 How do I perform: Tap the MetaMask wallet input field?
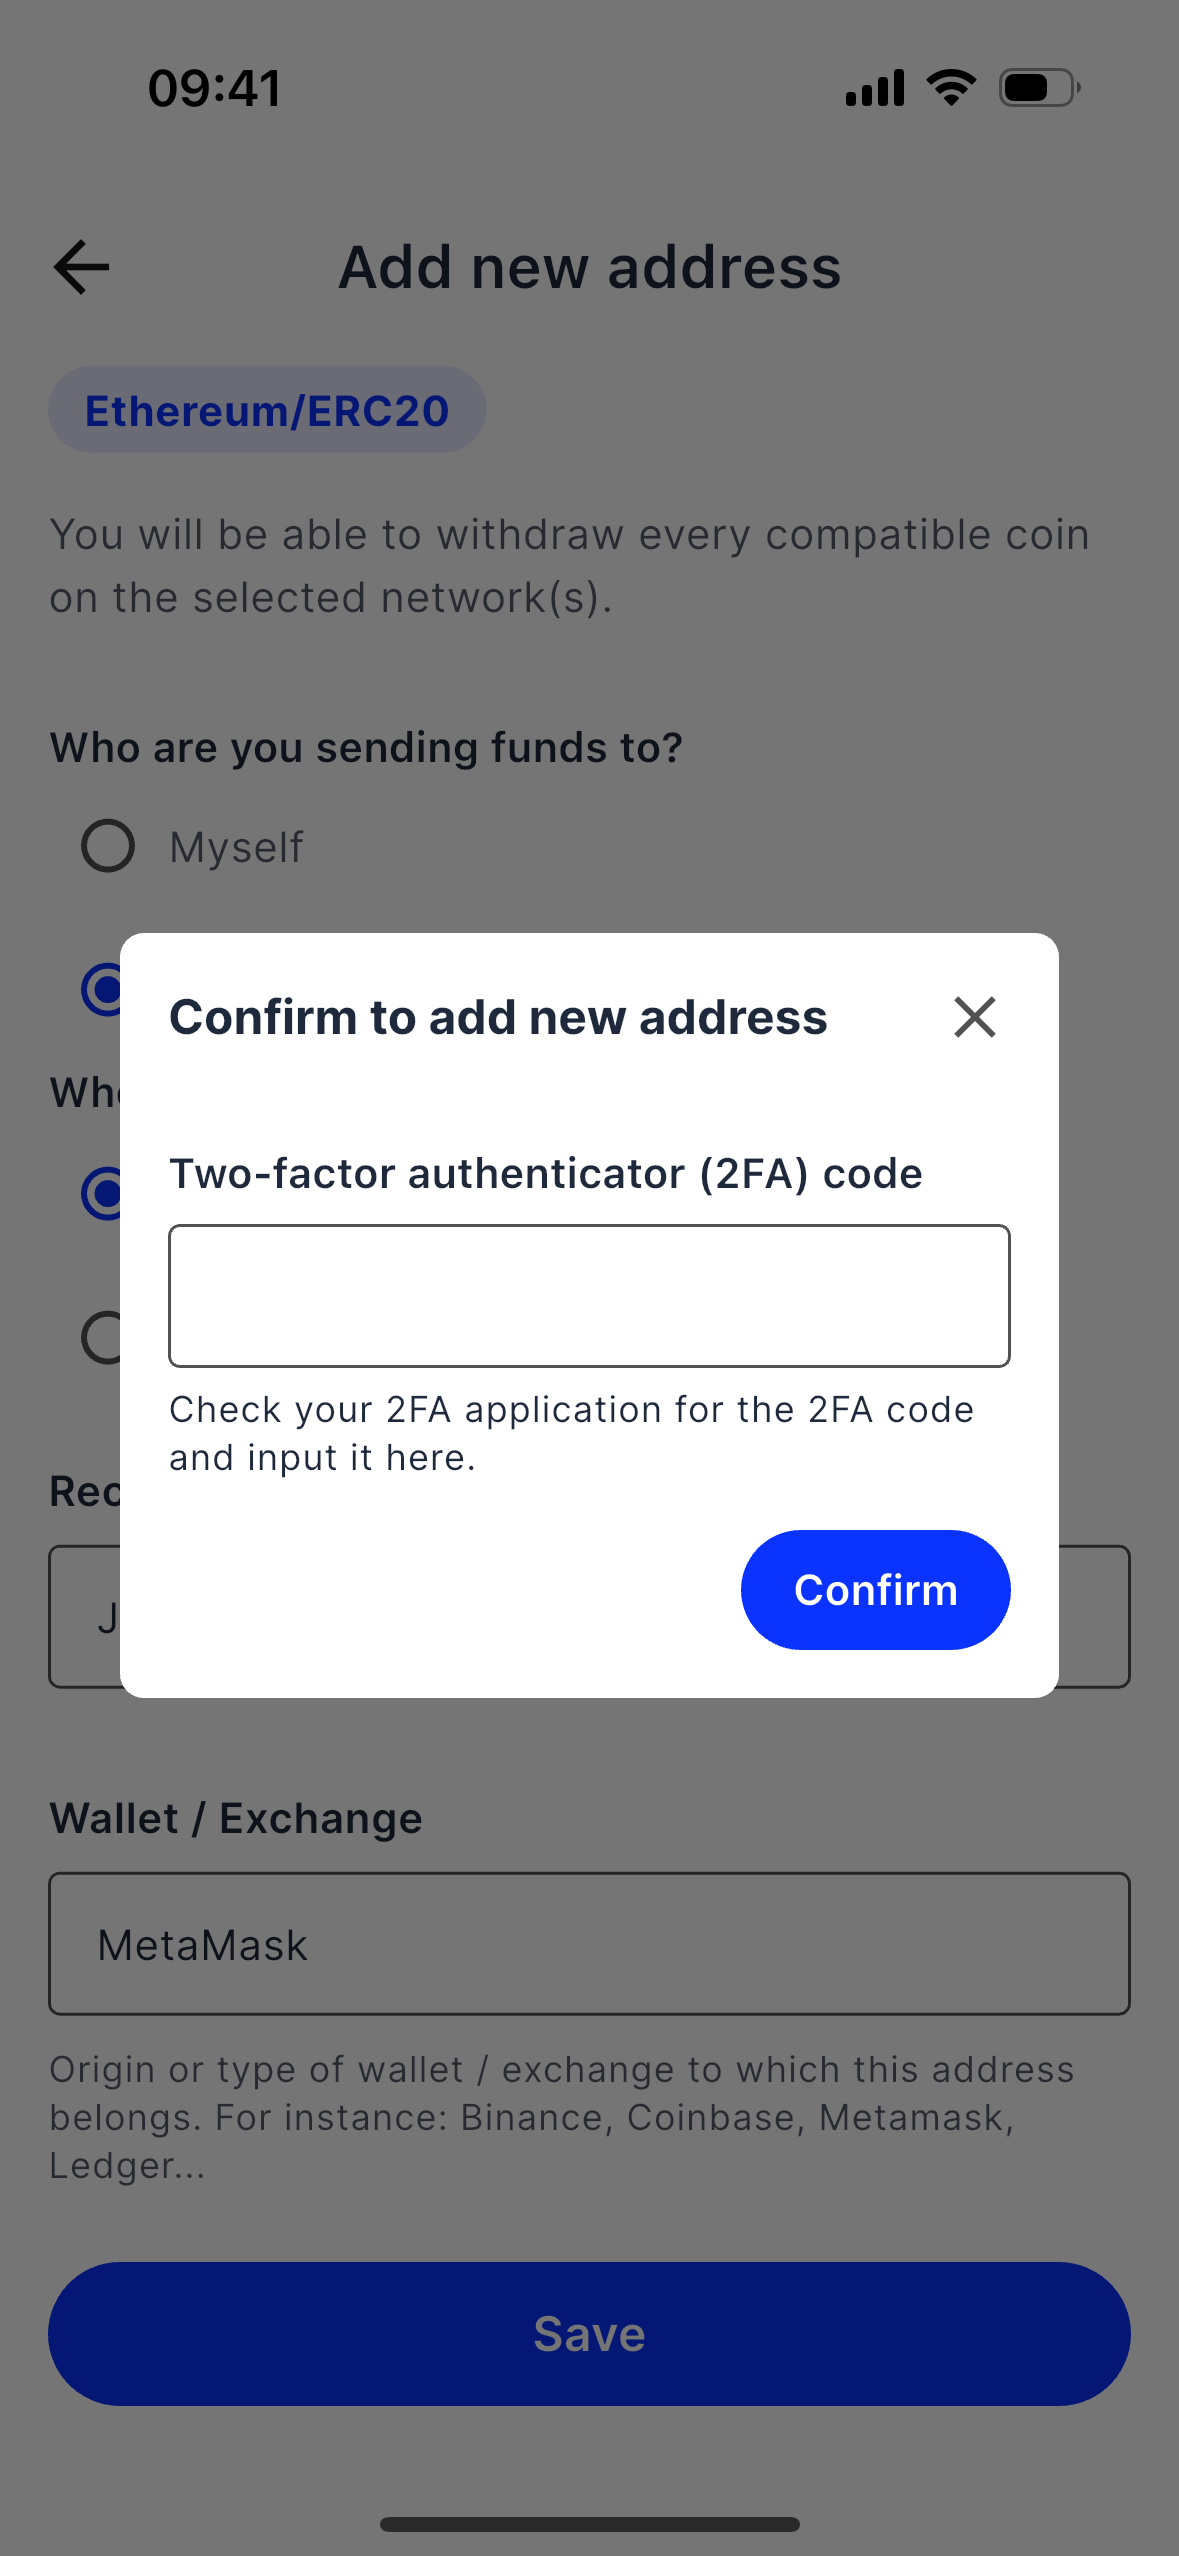[x=589, y=1943]
